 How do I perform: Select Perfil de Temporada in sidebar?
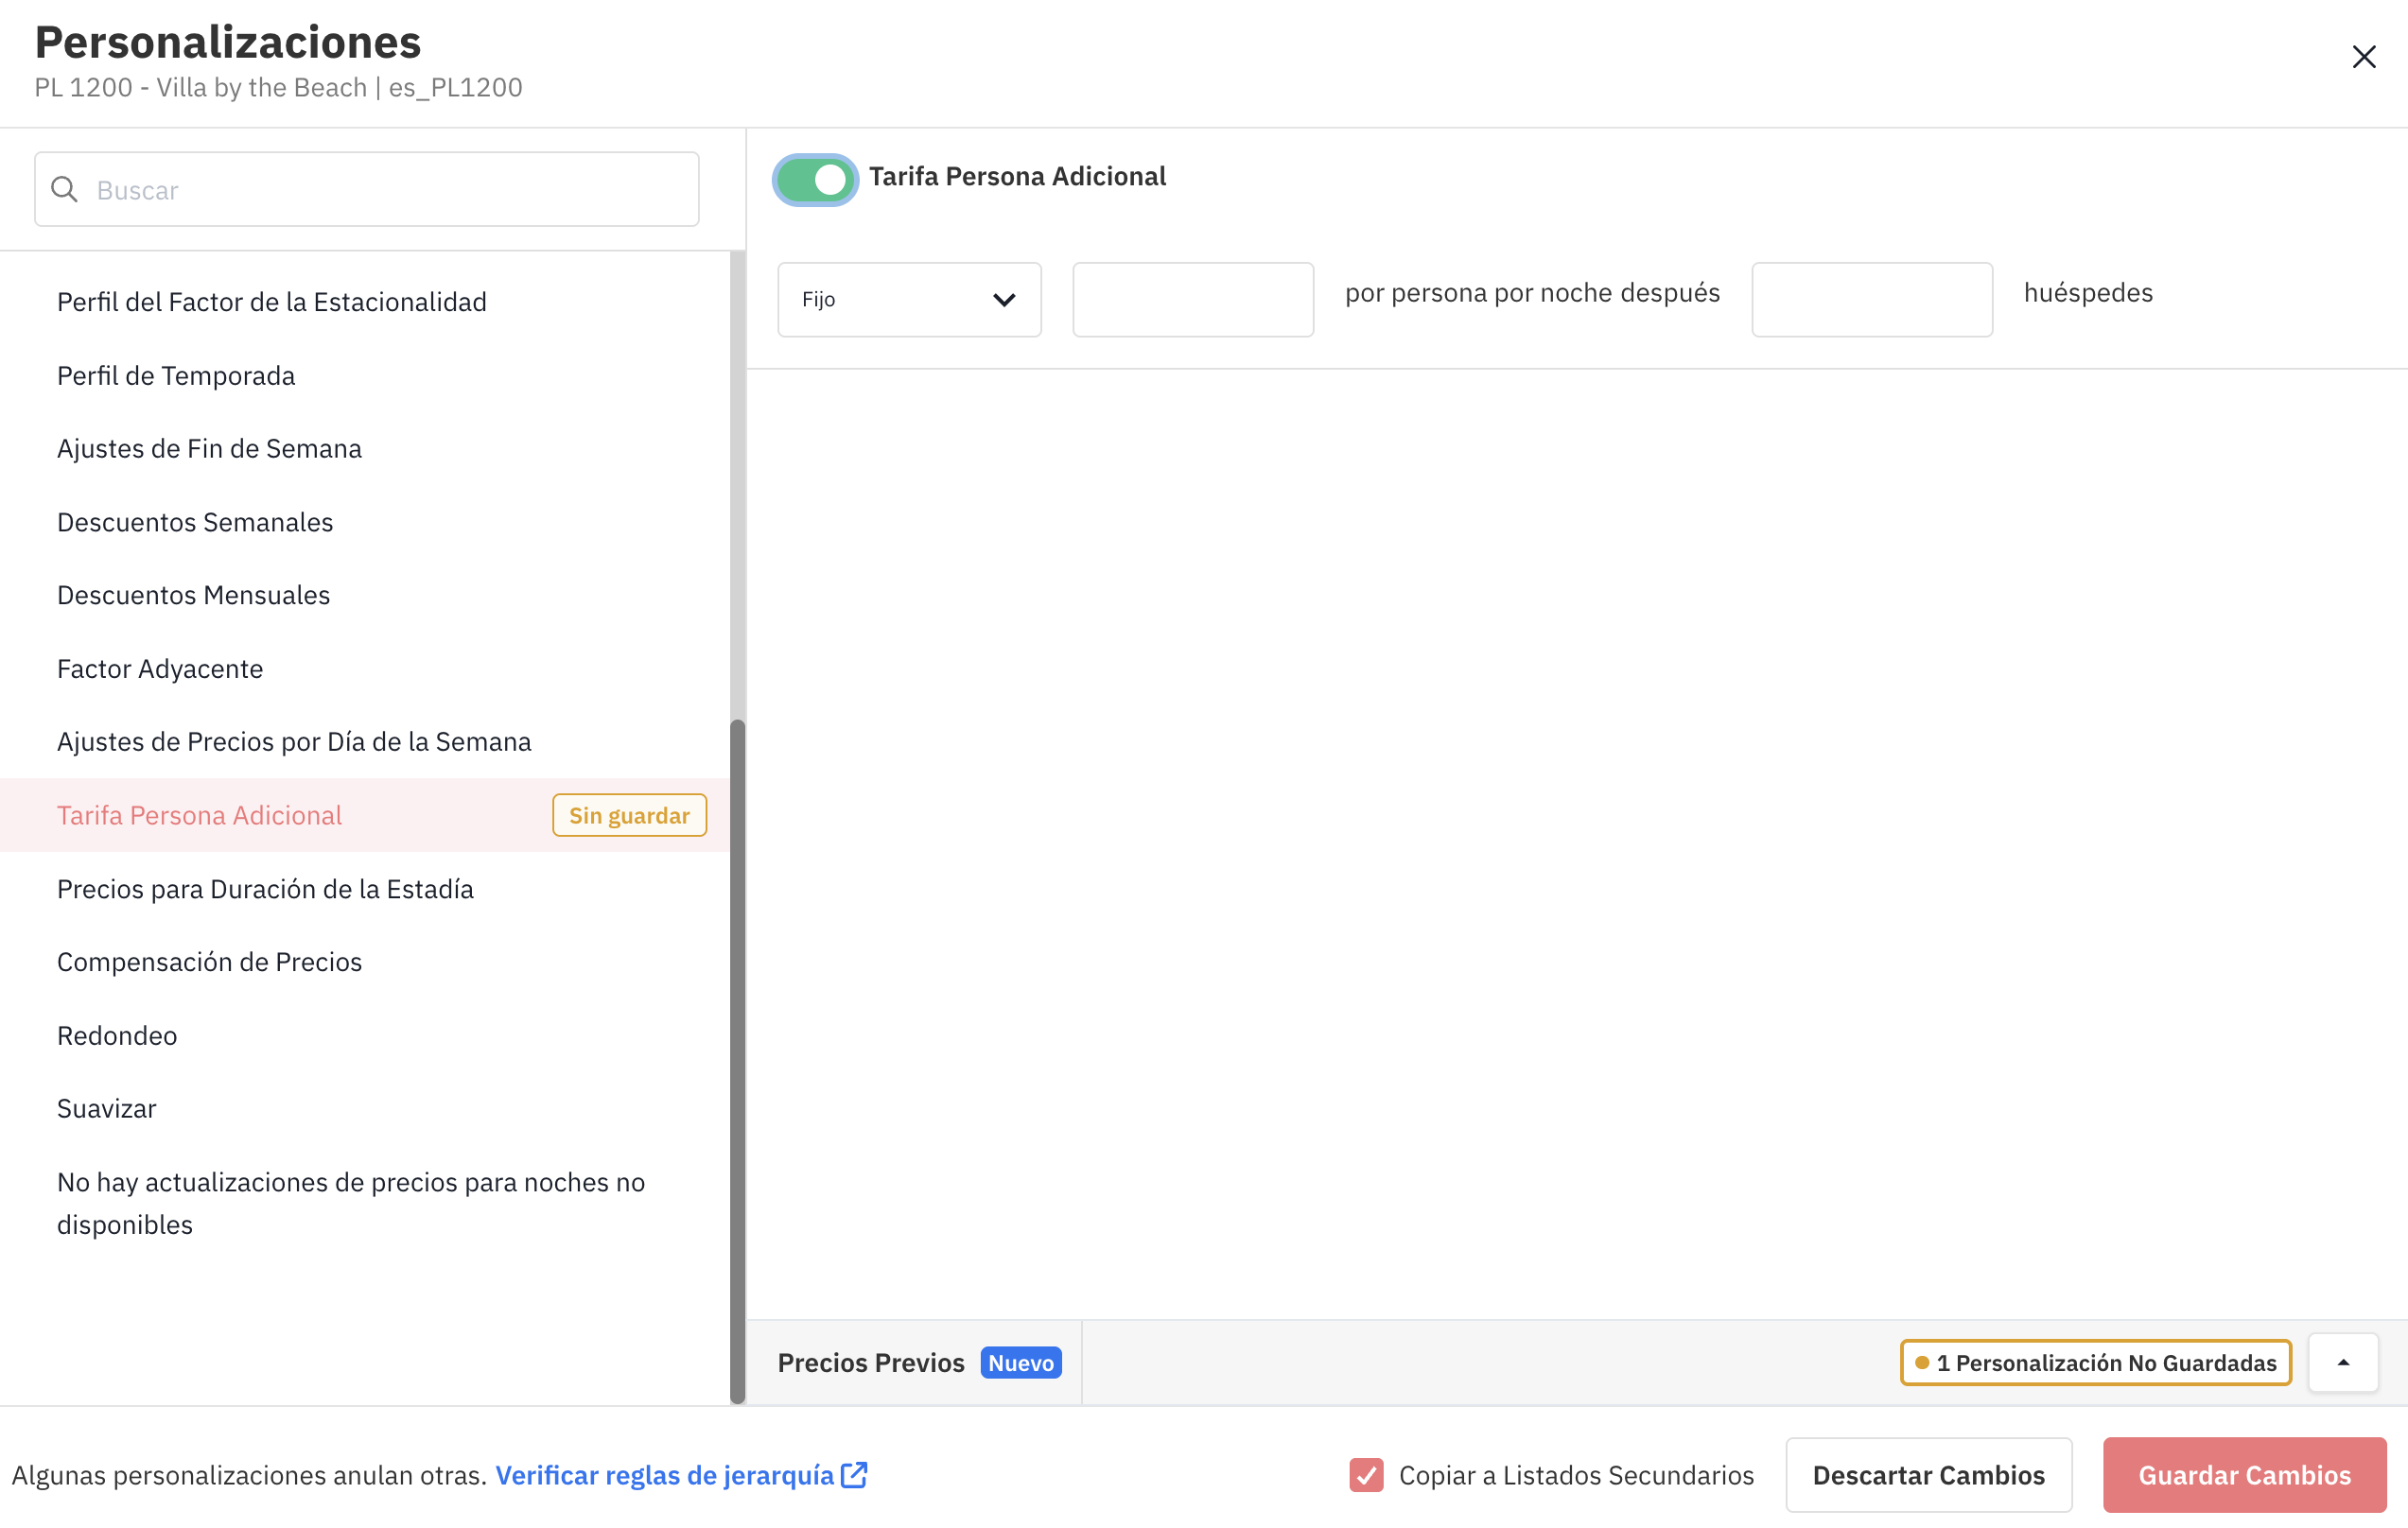(x=176, y=375)
